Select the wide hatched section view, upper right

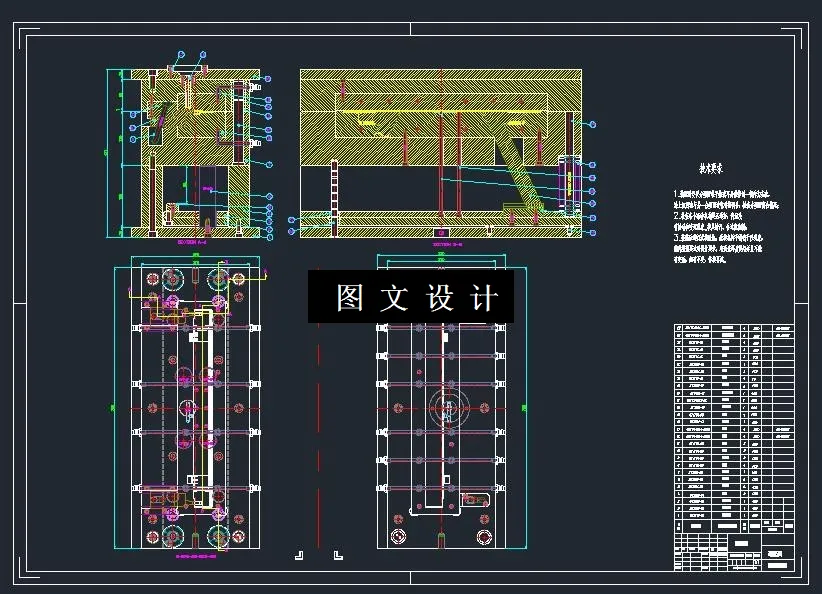(x=441, y=154)
